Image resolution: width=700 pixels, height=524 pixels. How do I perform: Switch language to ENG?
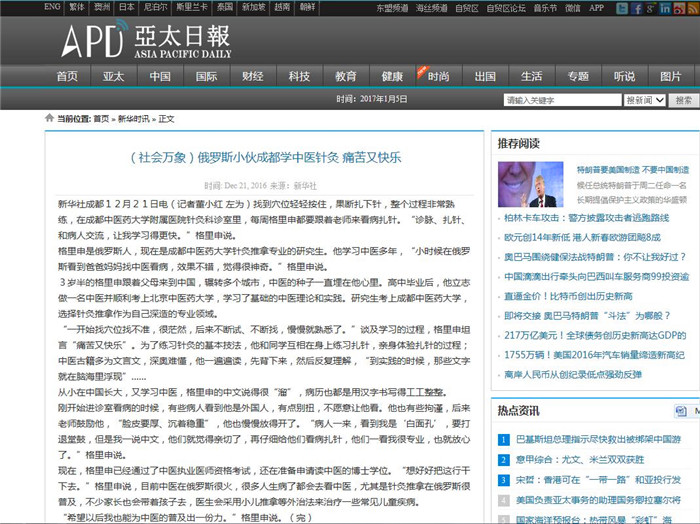[52, 6]
